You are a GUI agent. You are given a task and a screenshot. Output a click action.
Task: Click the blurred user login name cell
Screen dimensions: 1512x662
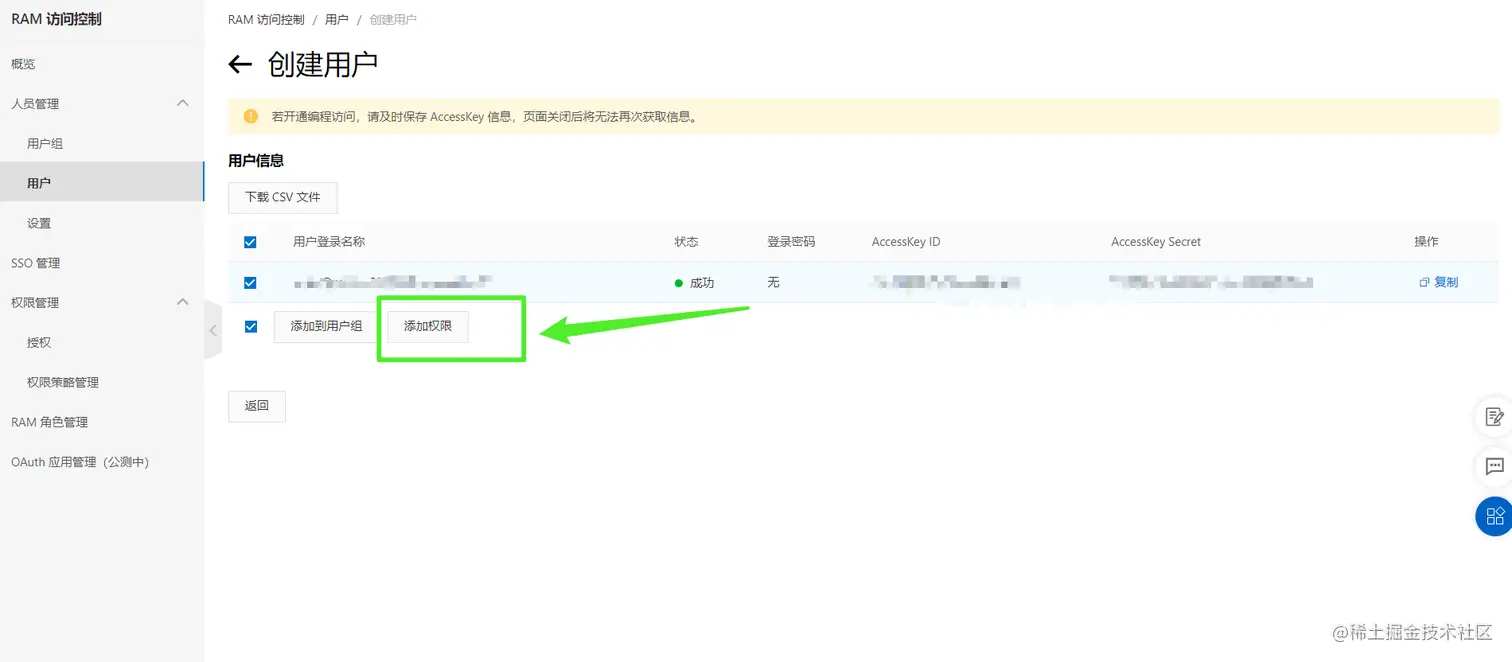pyautogui.click(x=393, y=283)
